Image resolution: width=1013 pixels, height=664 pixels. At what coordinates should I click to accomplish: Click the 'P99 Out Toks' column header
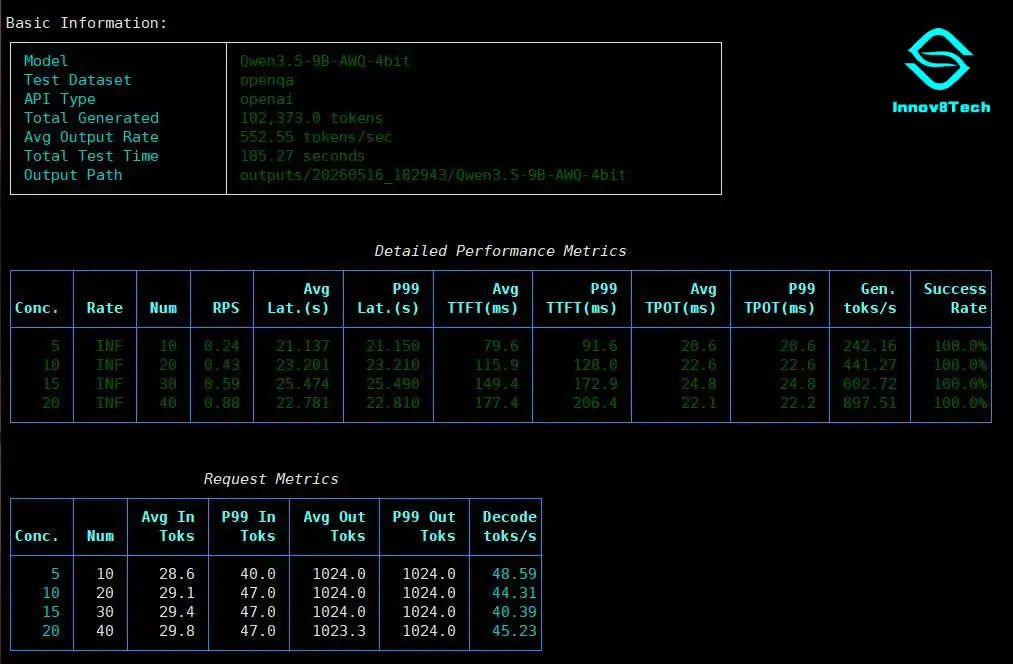click(x=424, y=526)
